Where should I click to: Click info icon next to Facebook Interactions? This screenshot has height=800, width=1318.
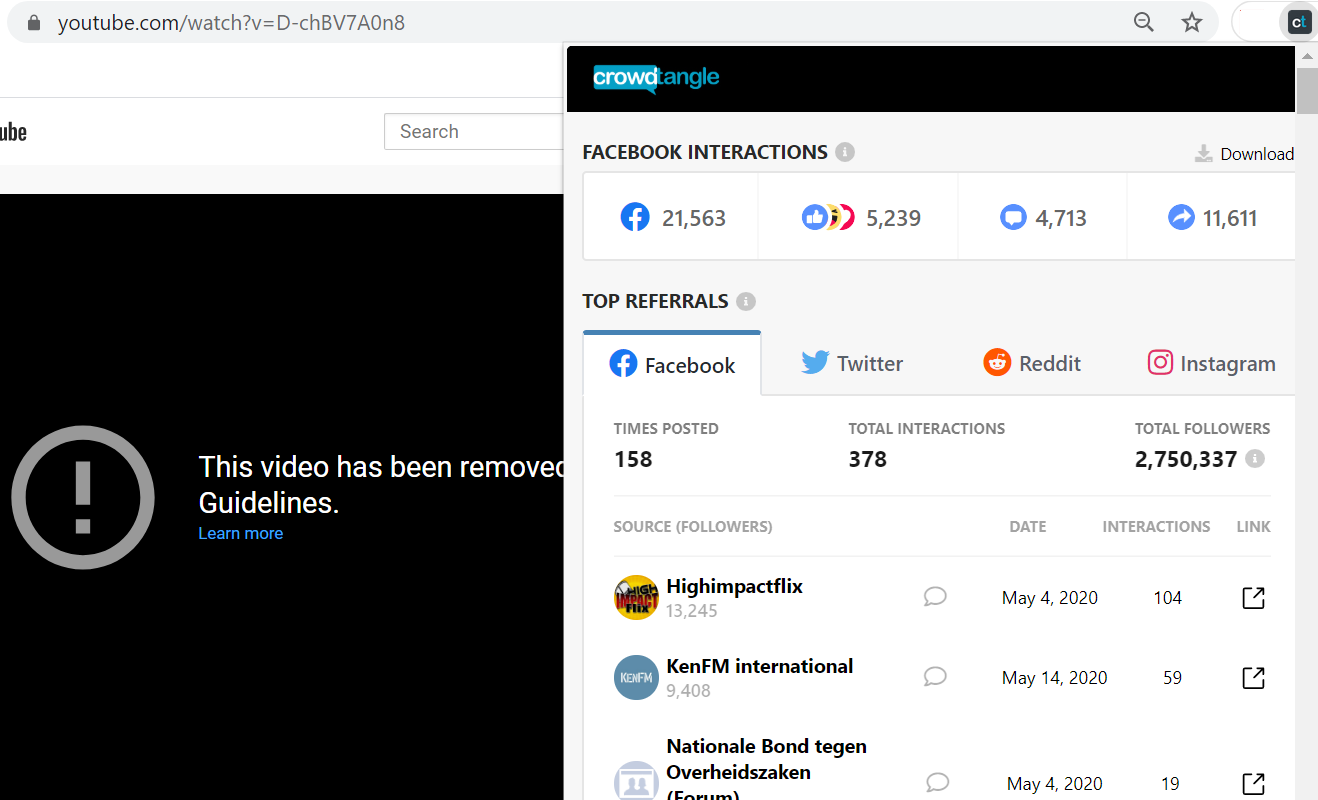click(845, 152)
